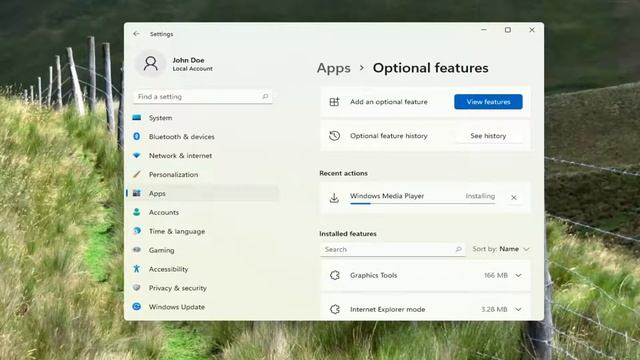The image size is (640, 360).
Task: Select Apps in the sidebar
Action: 202,193
